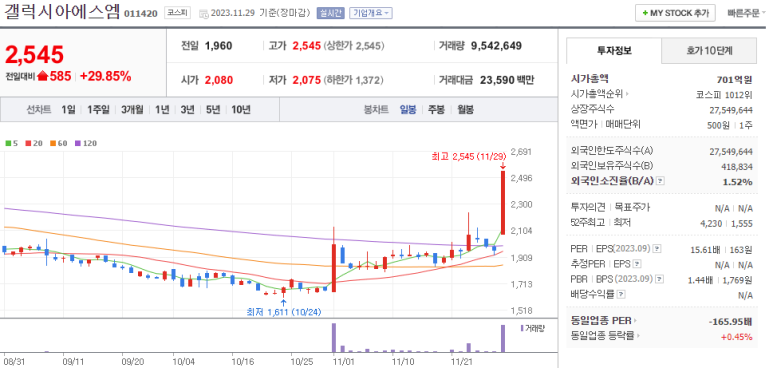Viewport: 773px width, 368px height.
Task: Click help icon next to PER EPS(2023.09)
Action: point(657,248)
